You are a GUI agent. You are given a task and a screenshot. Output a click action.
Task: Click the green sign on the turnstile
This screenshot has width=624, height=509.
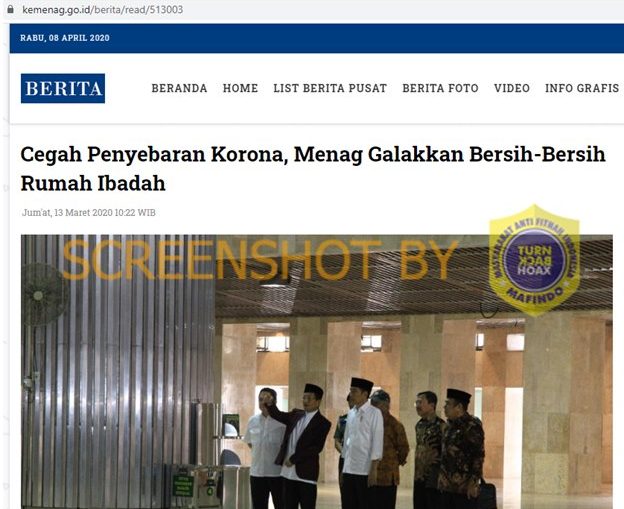click(x=183, y=486)
